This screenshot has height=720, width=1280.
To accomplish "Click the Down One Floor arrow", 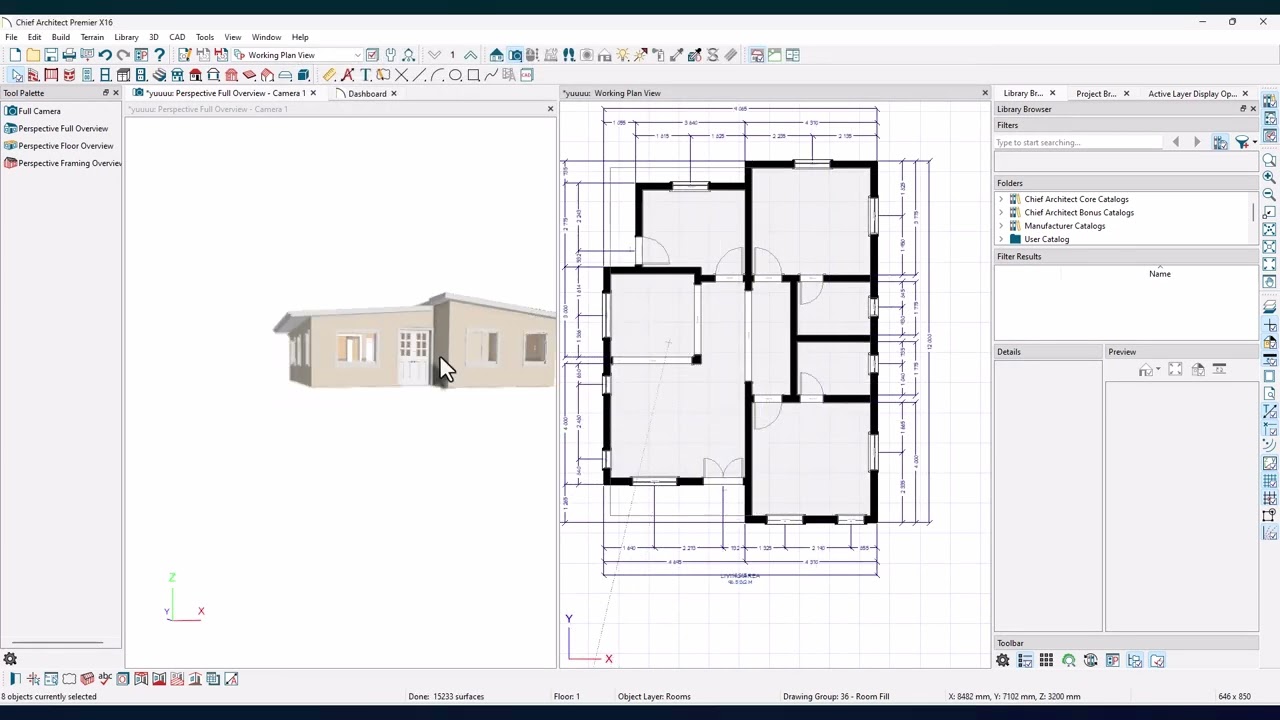I will click(x=434, y=55).
